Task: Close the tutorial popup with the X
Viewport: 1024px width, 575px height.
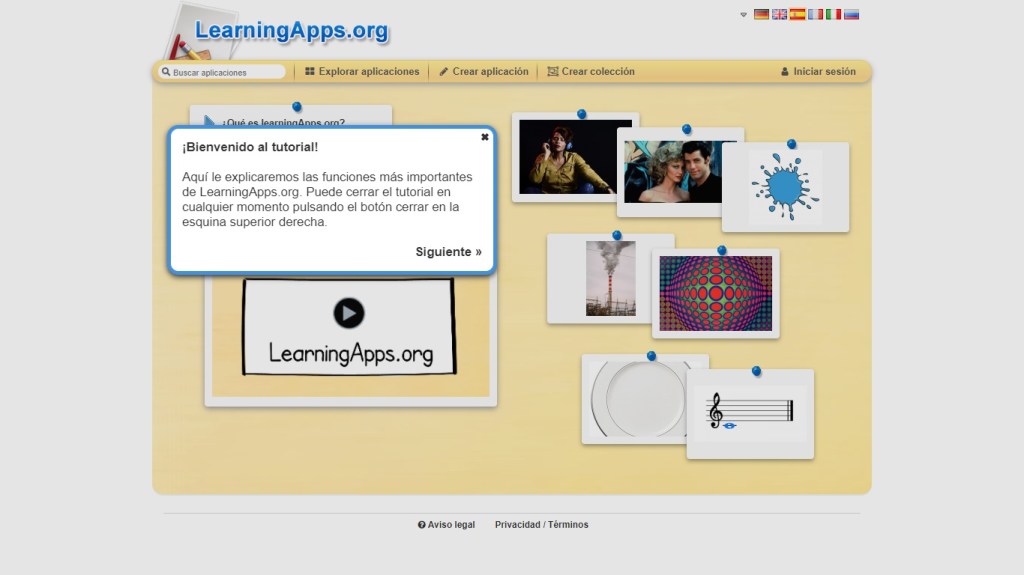Action: click(485, 137)
